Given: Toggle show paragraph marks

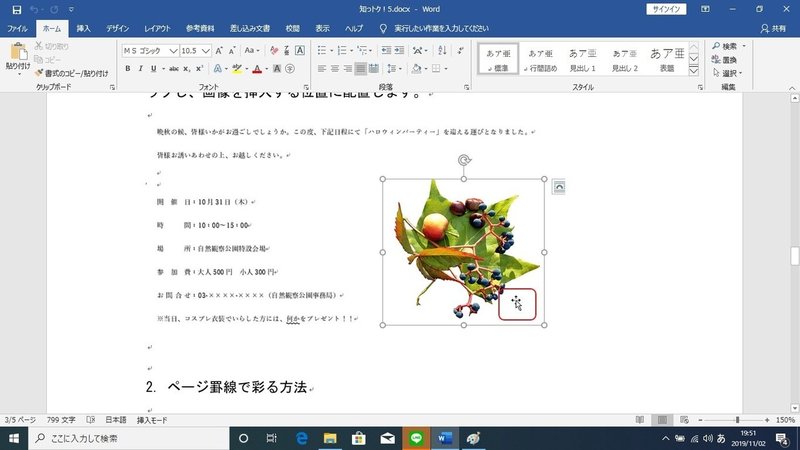Looking at the screenshot, I should [461, 51].
